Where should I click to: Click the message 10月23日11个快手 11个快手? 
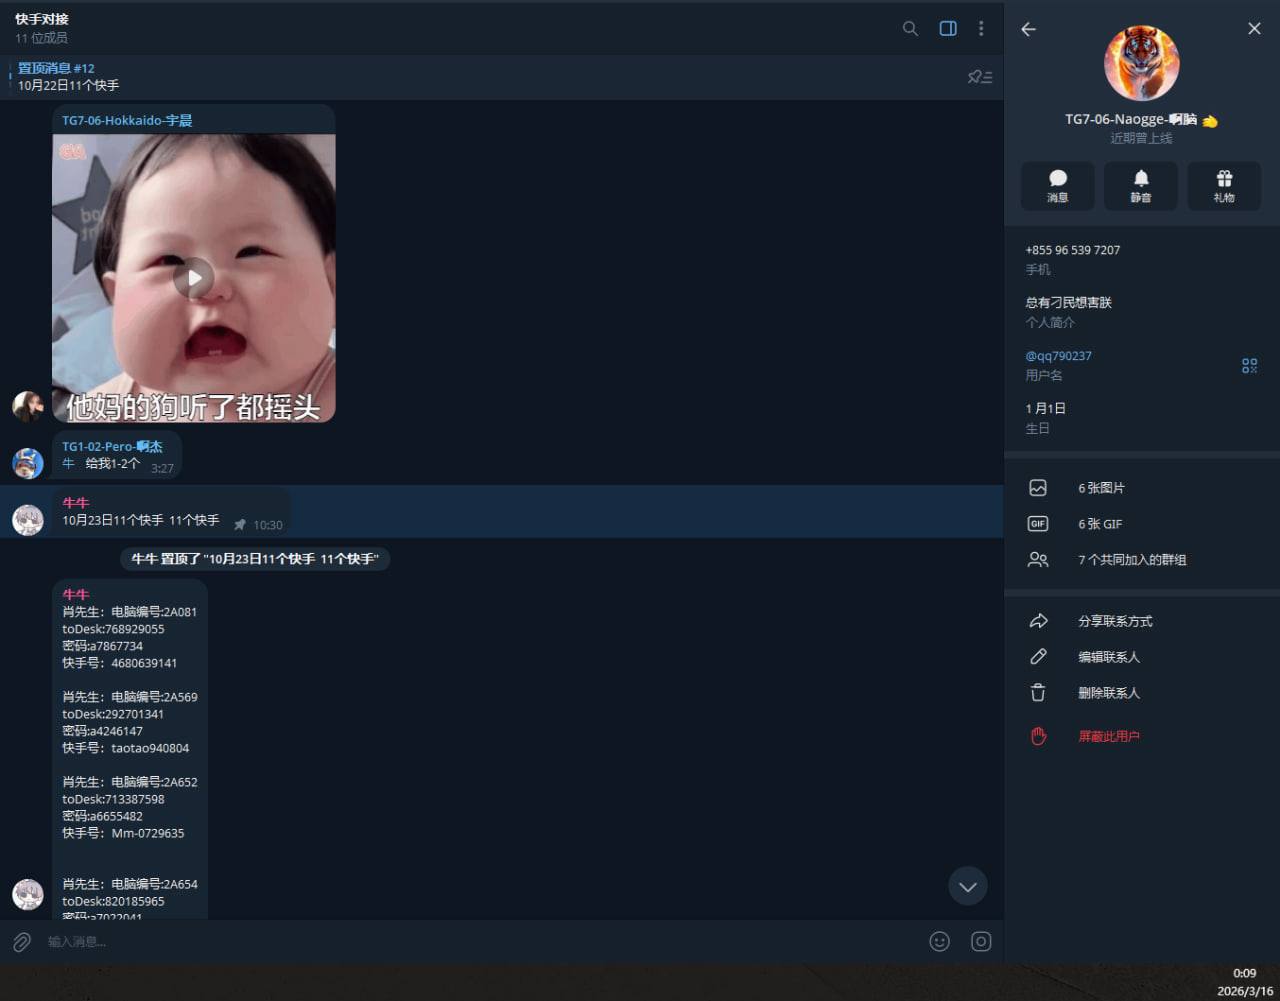pyautogui.click(x=141, y=521)
